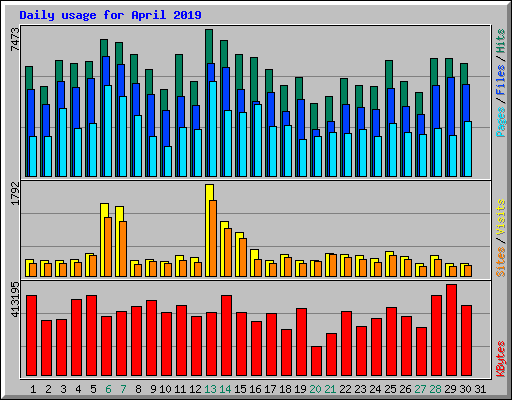
Task: Click day 9 on the x-axis
Action: tap(153, 389)
